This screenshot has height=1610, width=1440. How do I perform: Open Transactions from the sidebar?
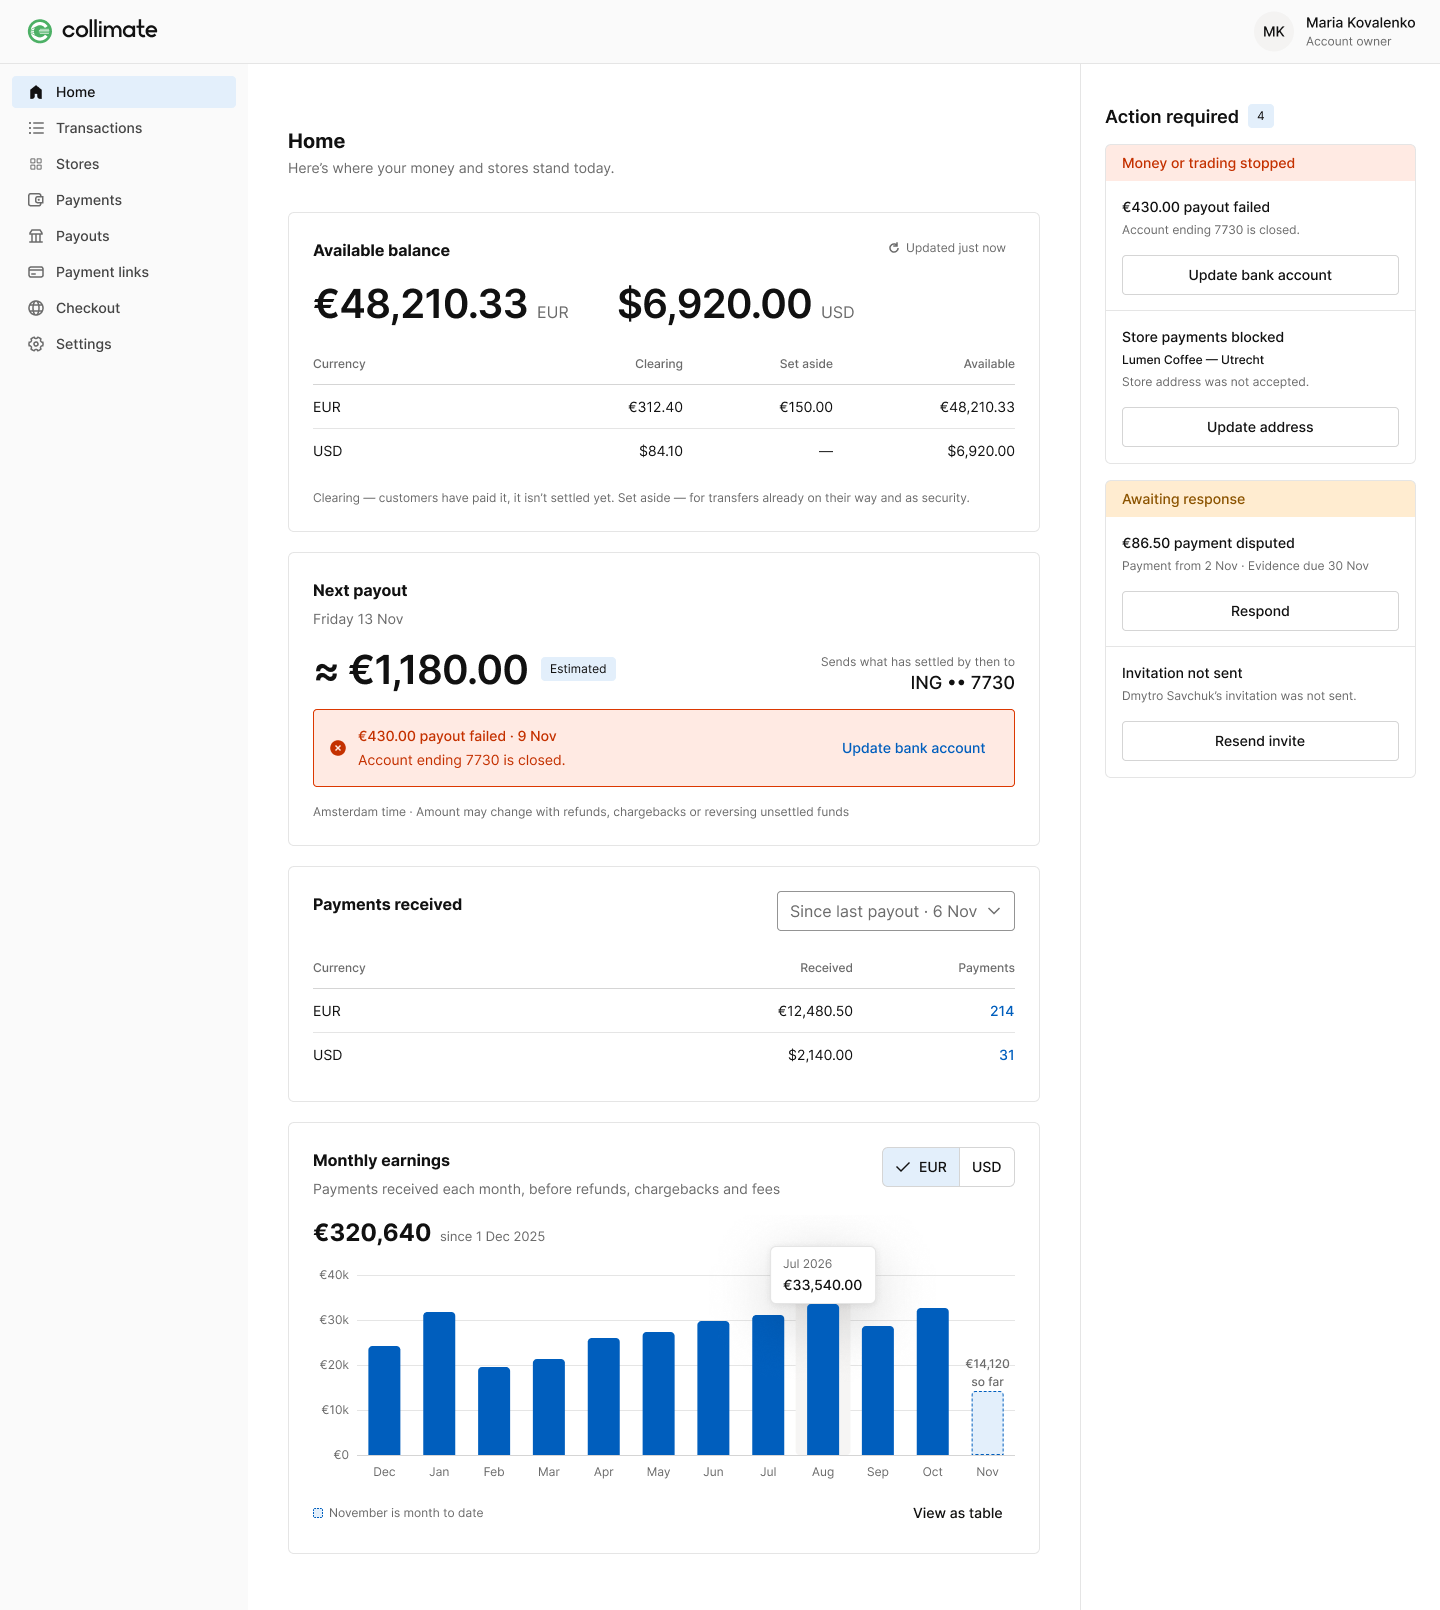(124, 128)
